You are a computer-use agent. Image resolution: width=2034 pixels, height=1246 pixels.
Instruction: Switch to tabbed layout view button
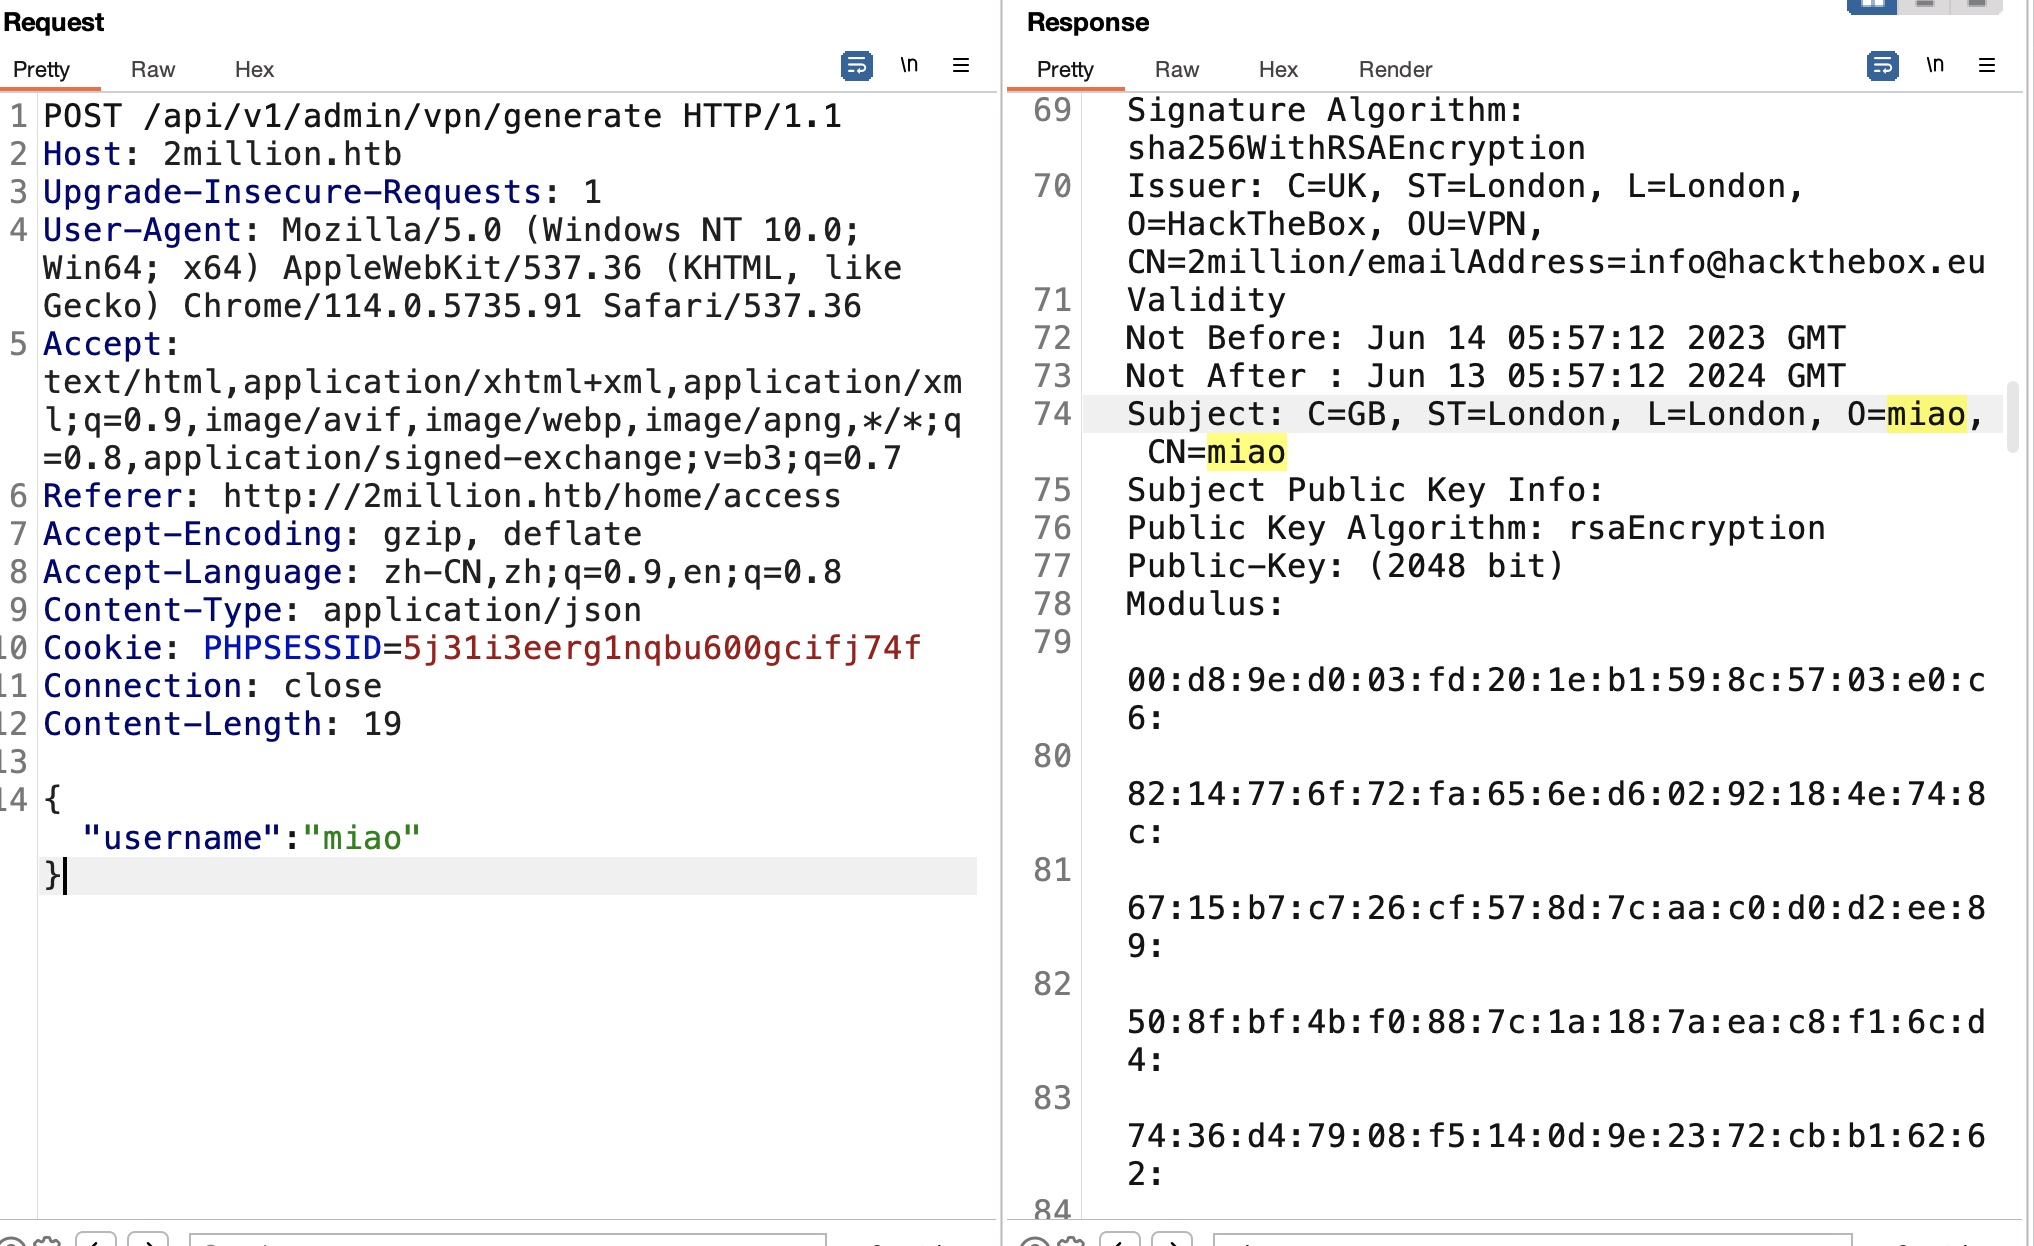1977,5
